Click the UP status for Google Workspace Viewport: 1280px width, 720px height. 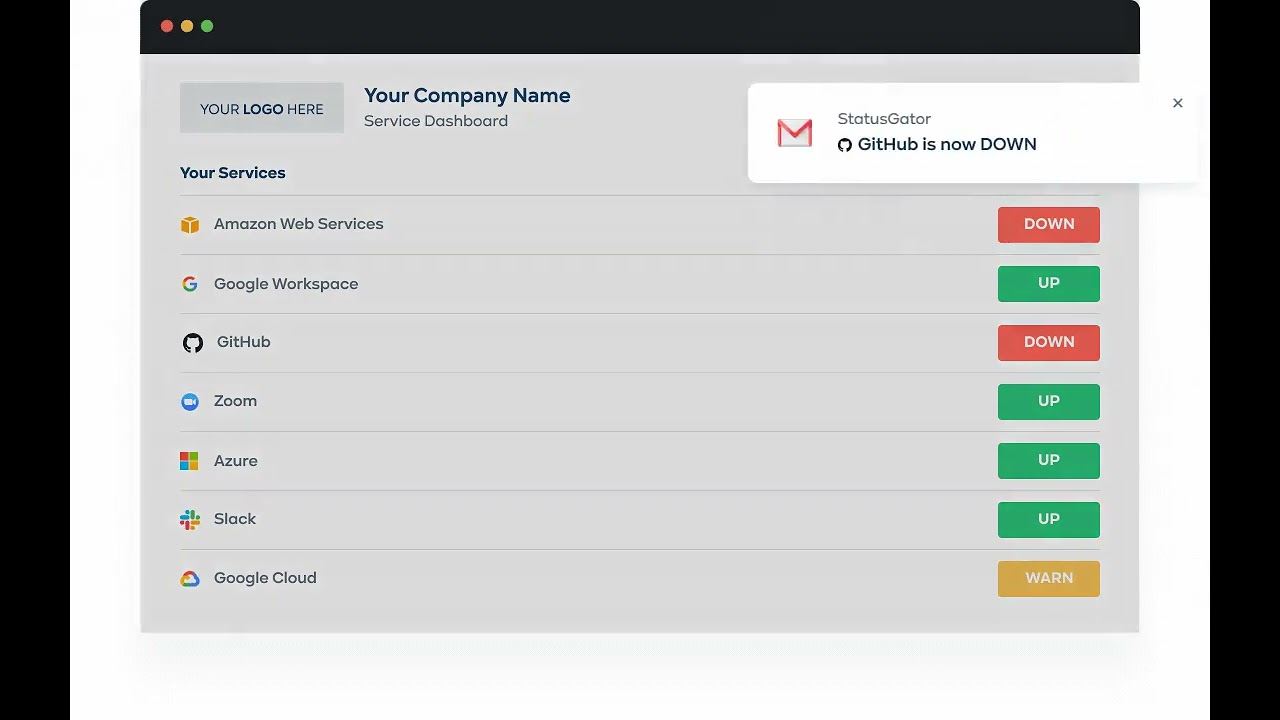1049,284
